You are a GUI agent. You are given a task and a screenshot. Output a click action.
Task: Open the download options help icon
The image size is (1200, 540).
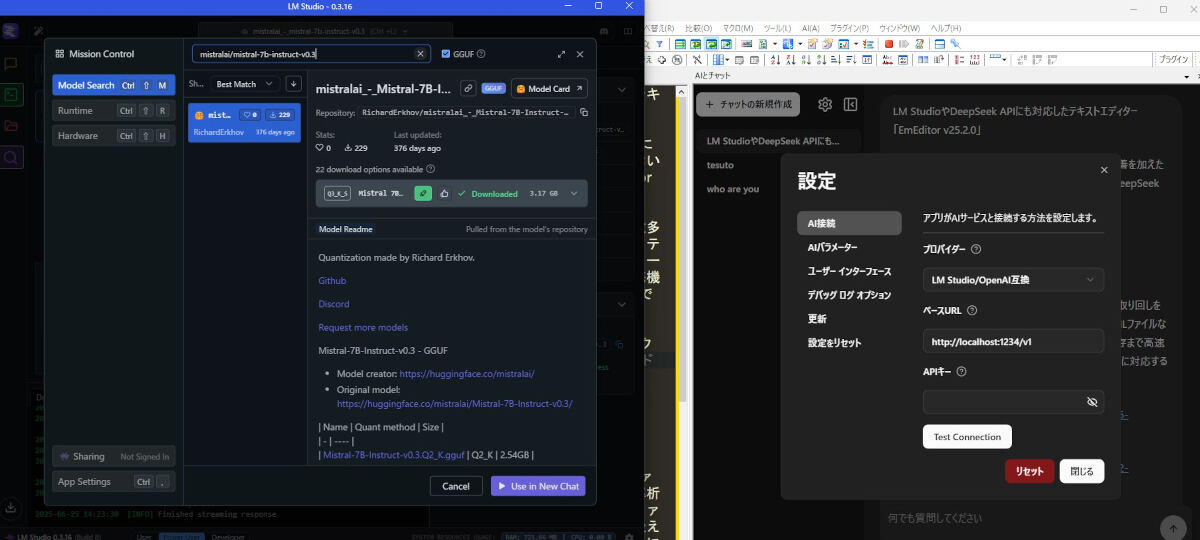430,169
